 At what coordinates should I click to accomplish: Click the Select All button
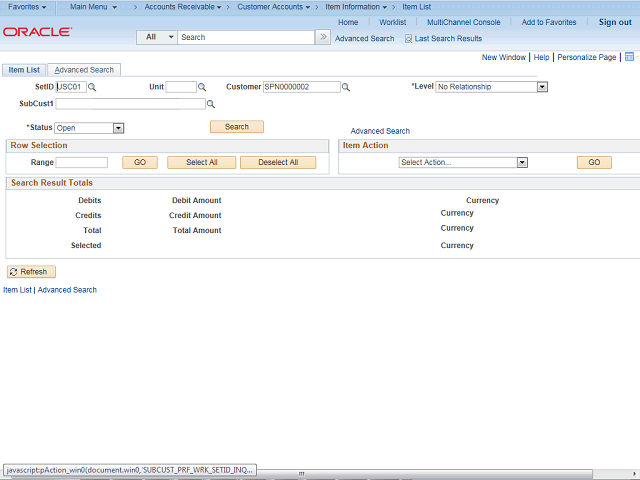coord(202,162)
